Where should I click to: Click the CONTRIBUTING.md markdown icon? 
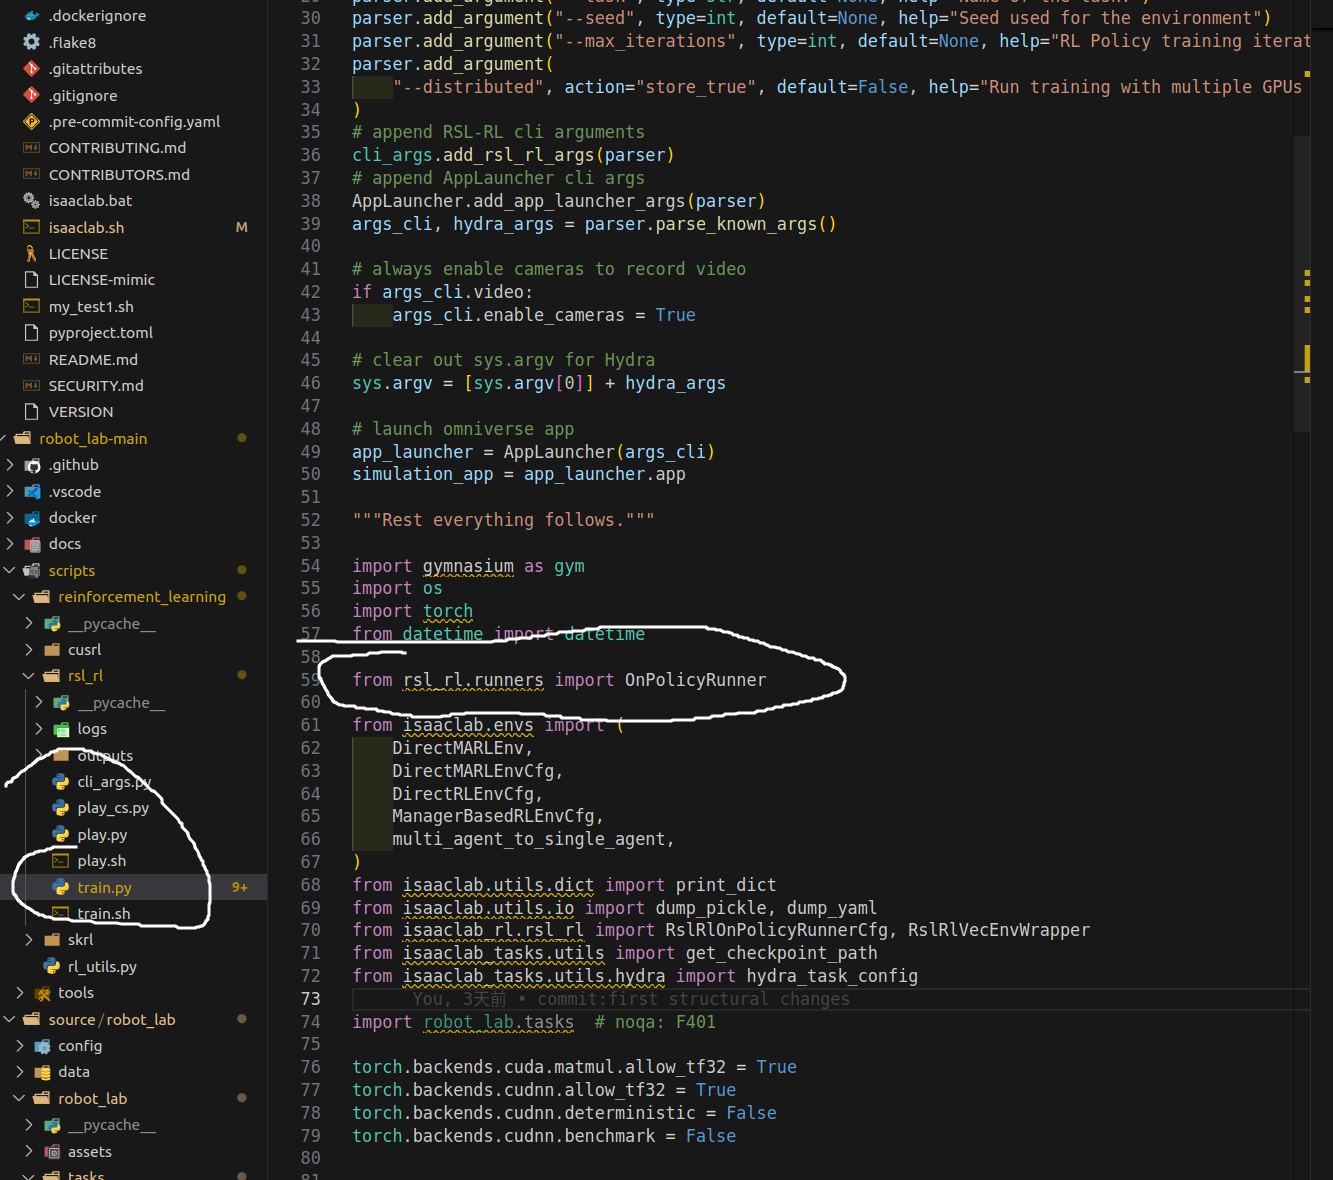click(x=31, y=148)
